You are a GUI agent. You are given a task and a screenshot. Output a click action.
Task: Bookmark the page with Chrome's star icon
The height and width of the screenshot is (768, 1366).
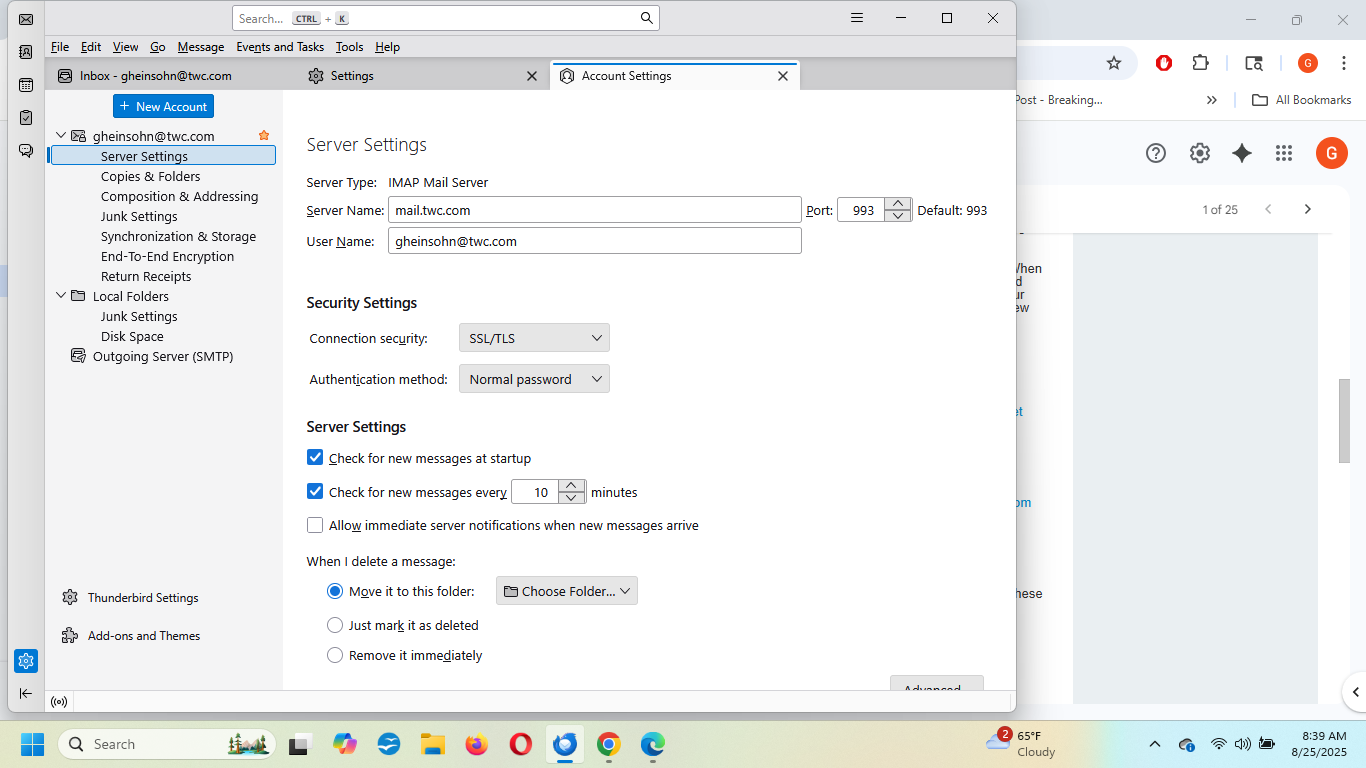[1114, 63]
